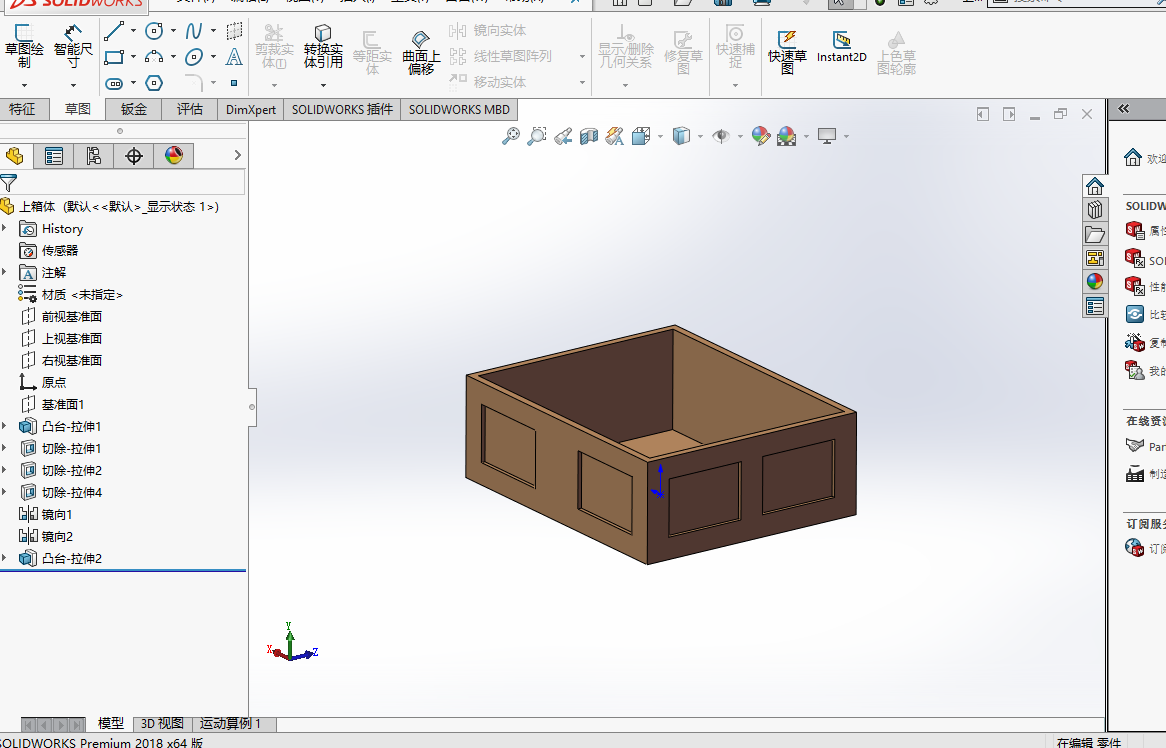Viewport: 1166px width, 748px height.
Task: Open the Apply Scene dropdown arrow
Action: (x=806, y=137)
